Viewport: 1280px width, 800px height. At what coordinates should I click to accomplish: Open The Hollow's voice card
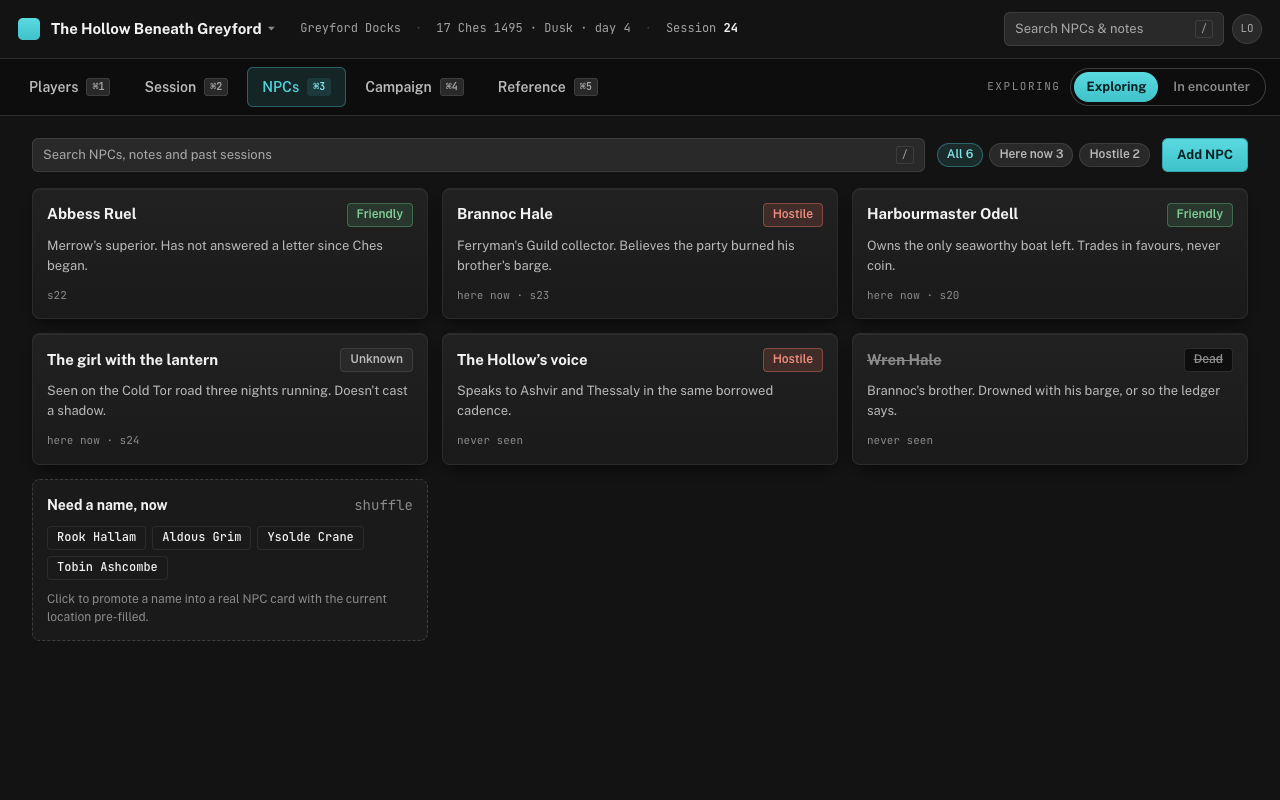point(640,399)
